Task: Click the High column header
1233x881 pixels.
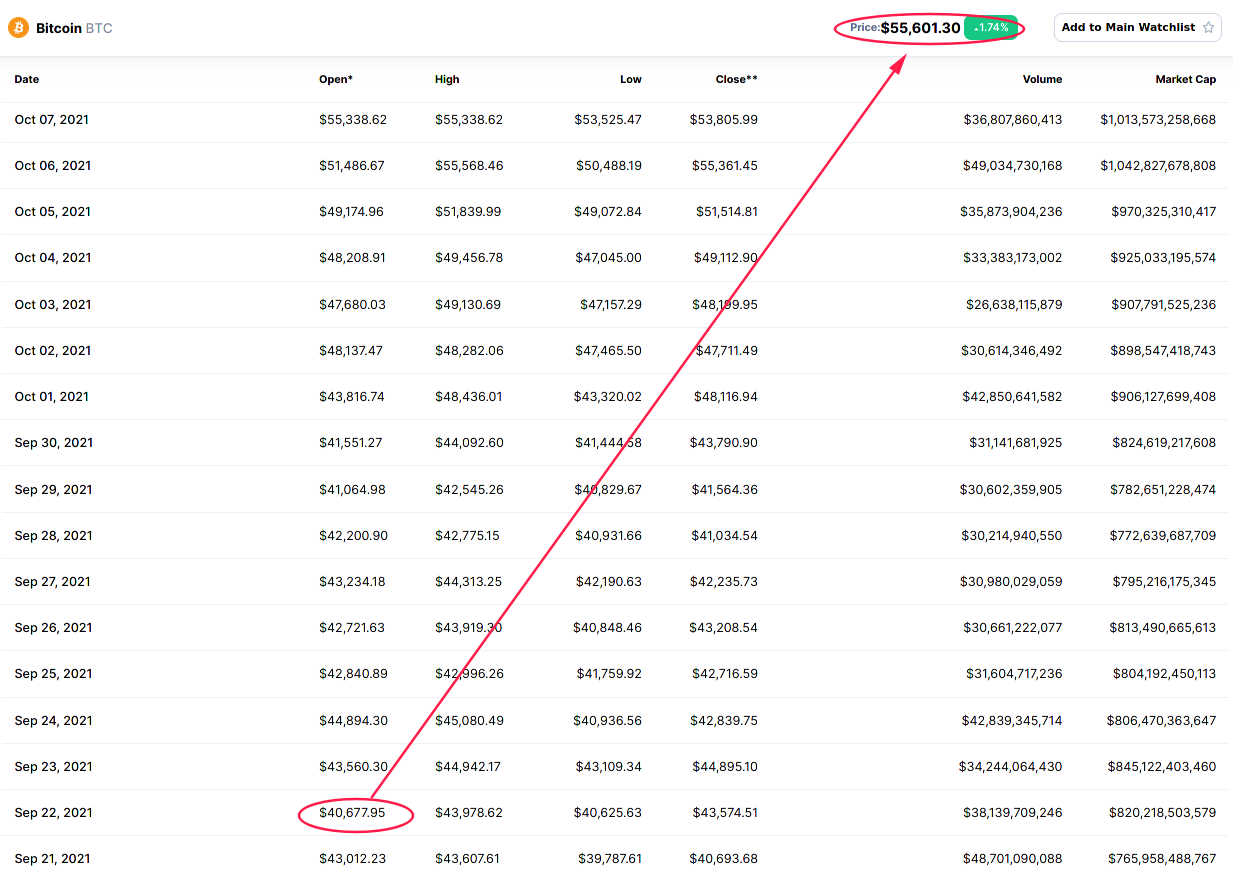Action: (447, 79)
